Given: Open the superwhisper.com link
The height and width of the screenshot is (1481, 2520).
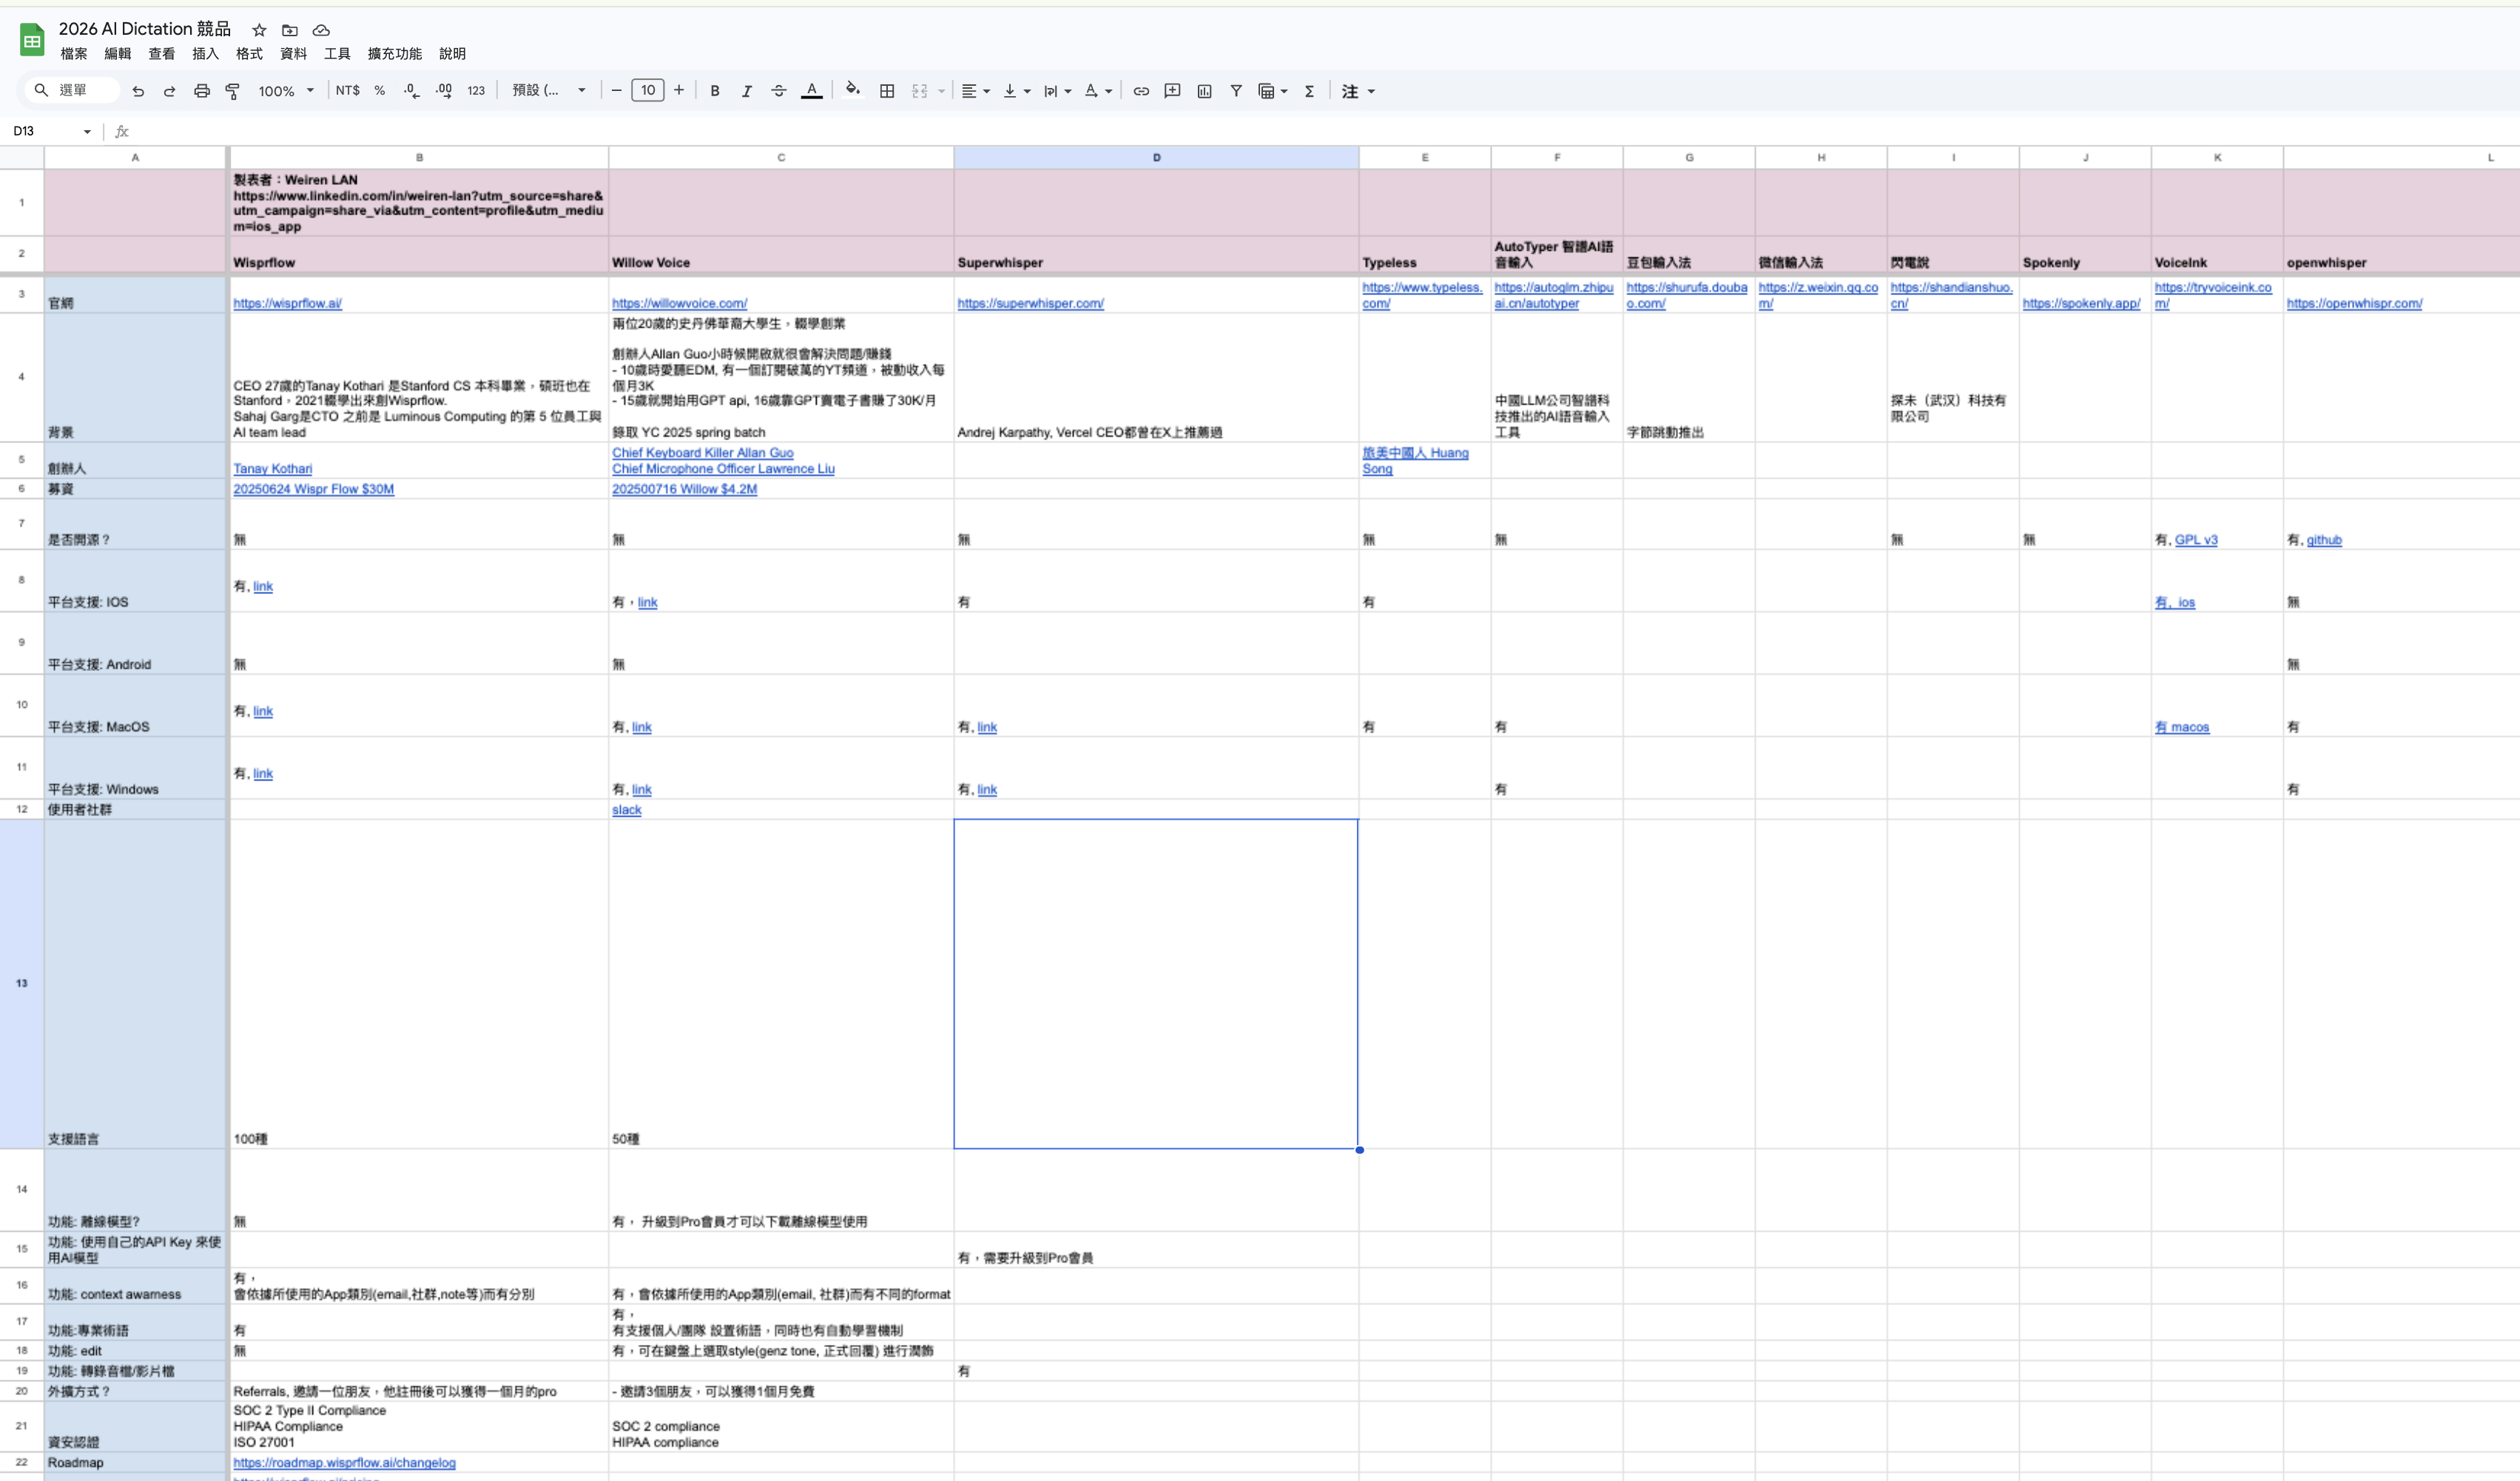Looking at the screenshot, I should pos(1030,303).
